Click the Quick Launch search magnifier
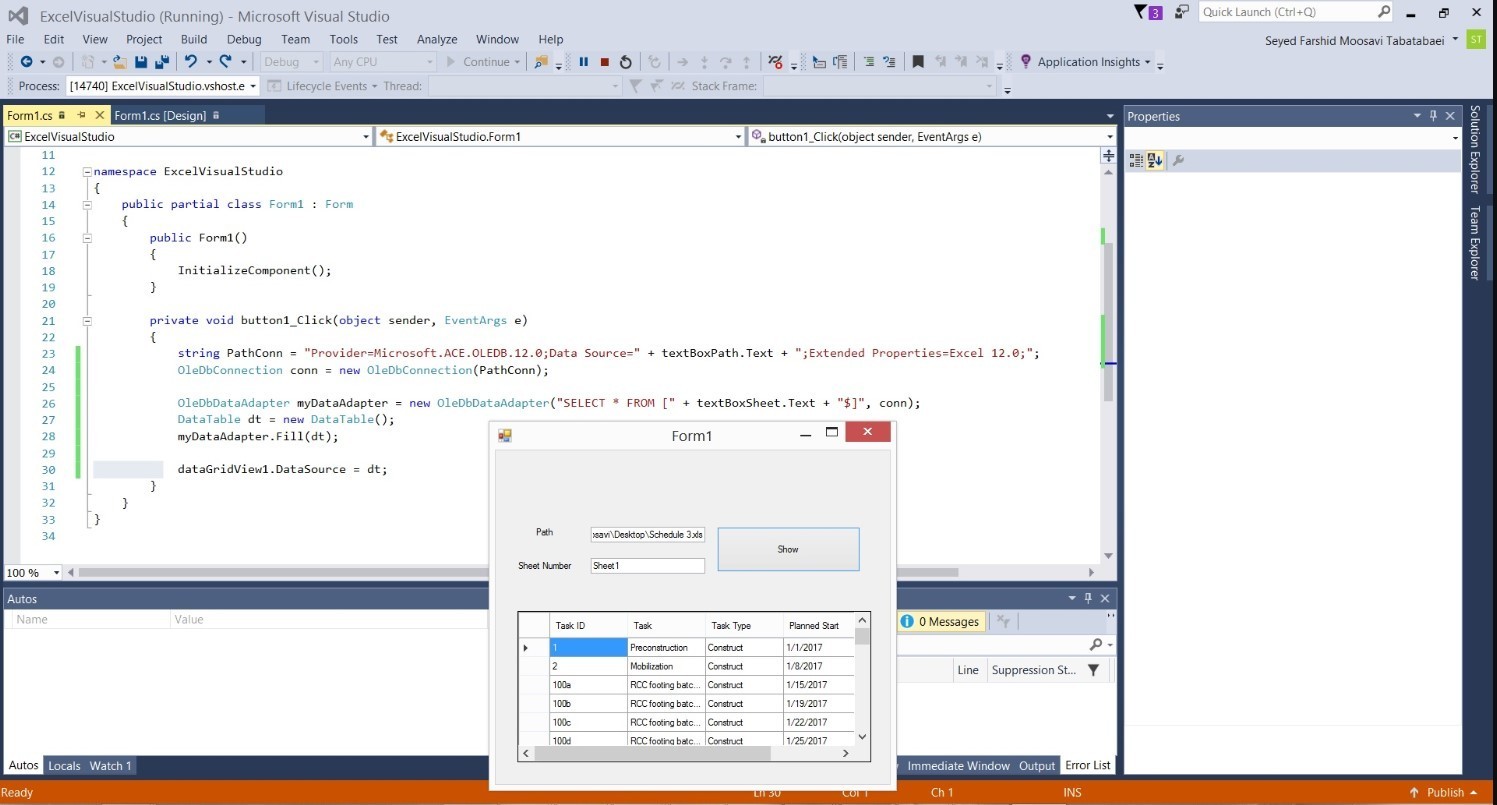Screen dimensions: 1497x805 pyautogui.click(x=1384, y=12)
